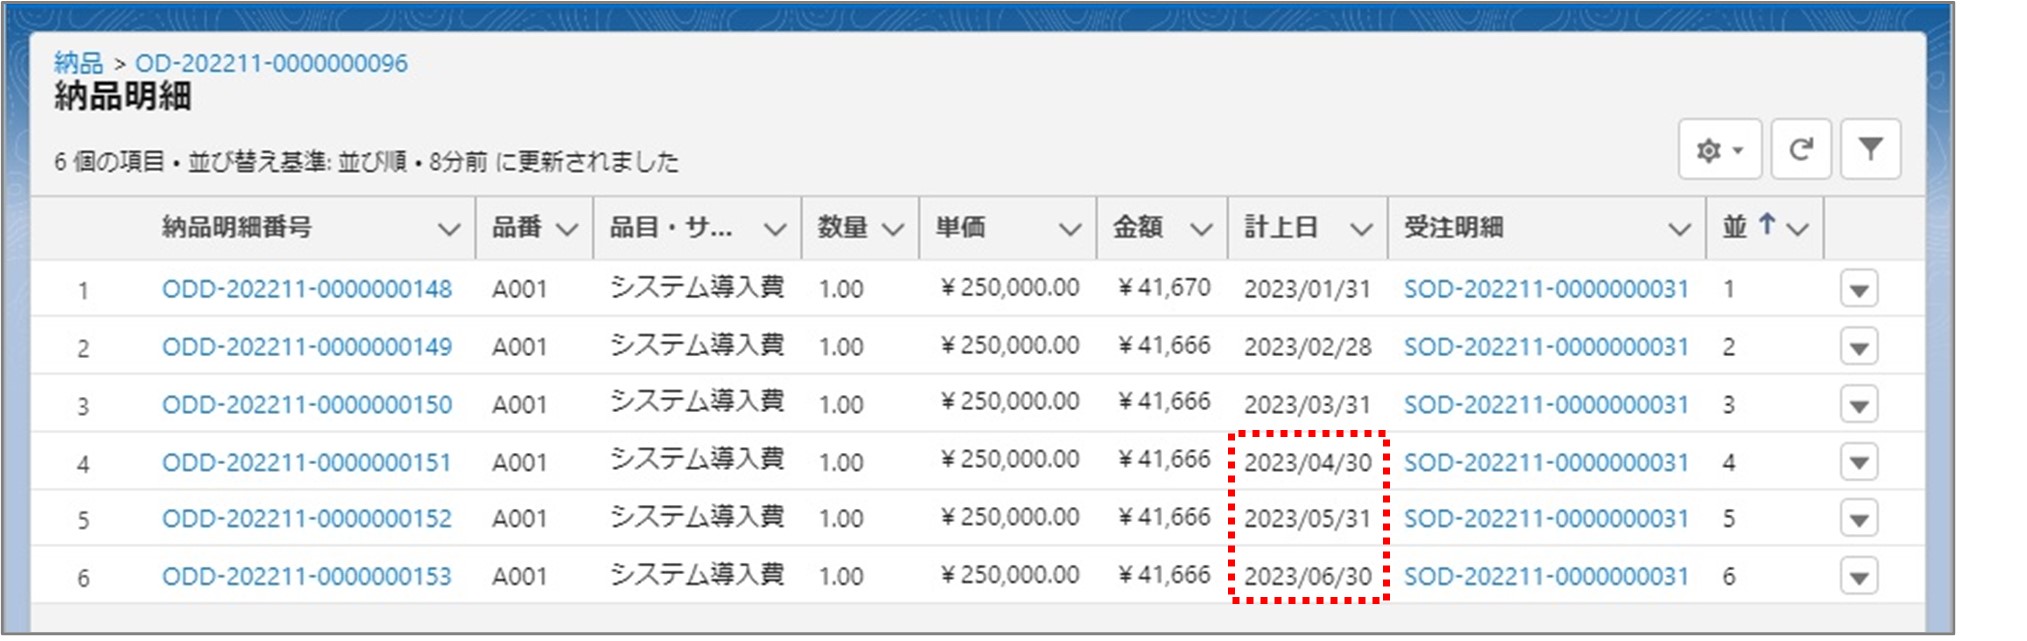Image resolution: width=2027 pixels, height=641 pixels.
Task: Expand the 計上日 column menu chevron
Action: tap(1361, 229)
